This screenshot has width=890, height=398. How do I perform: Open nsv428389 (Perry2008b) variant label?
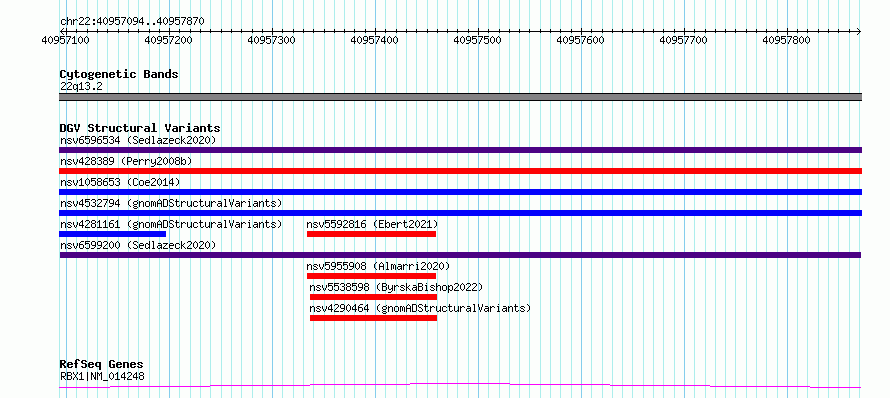(x=126, y=161)
